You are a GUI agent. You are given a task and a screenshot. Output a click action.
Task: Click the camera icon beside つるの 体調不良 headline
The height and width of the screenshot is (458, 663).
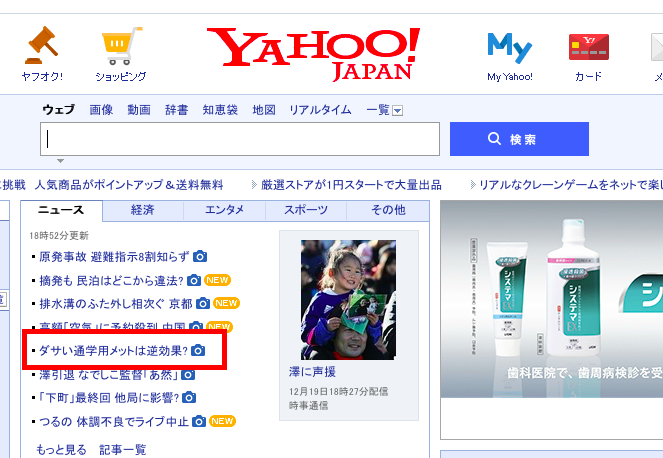coord(199,421)
